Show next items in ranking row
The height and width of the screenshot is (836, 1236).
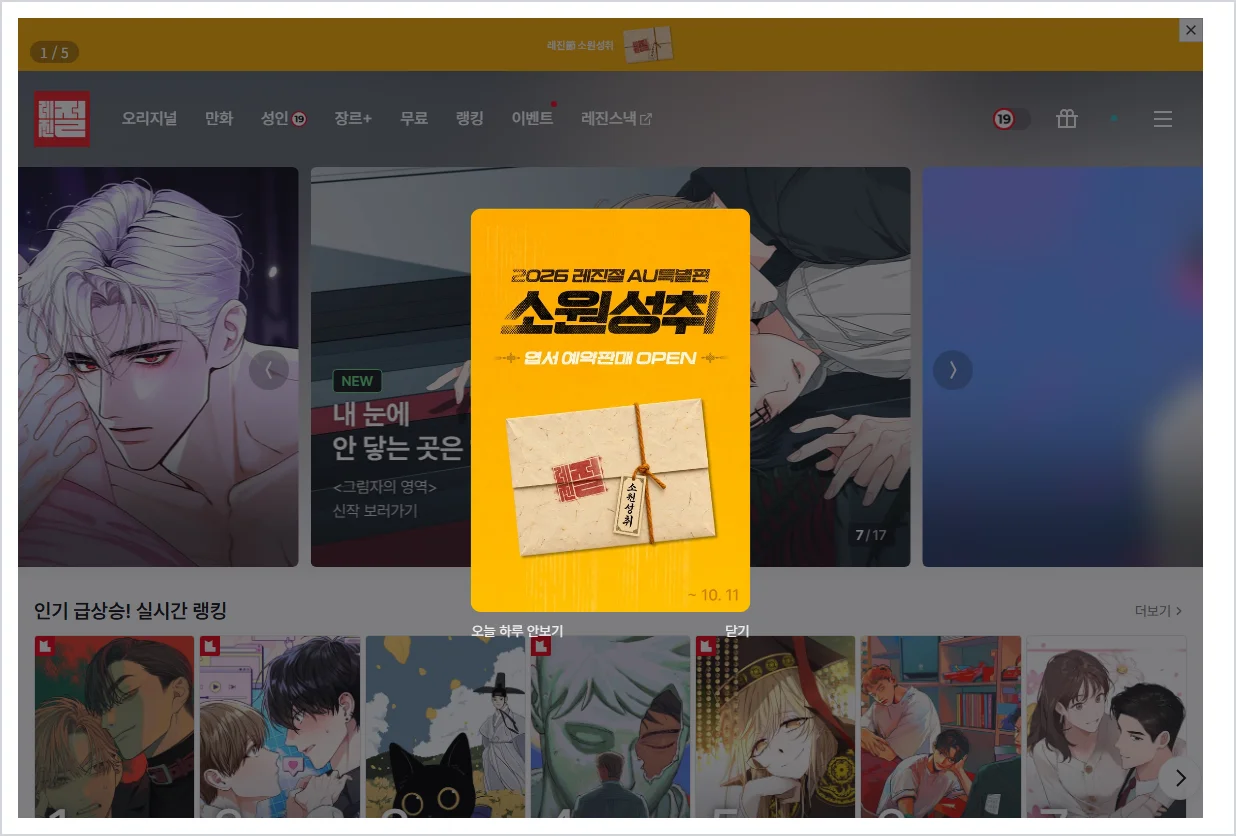pyautogui.click(x=1180, y=777)
